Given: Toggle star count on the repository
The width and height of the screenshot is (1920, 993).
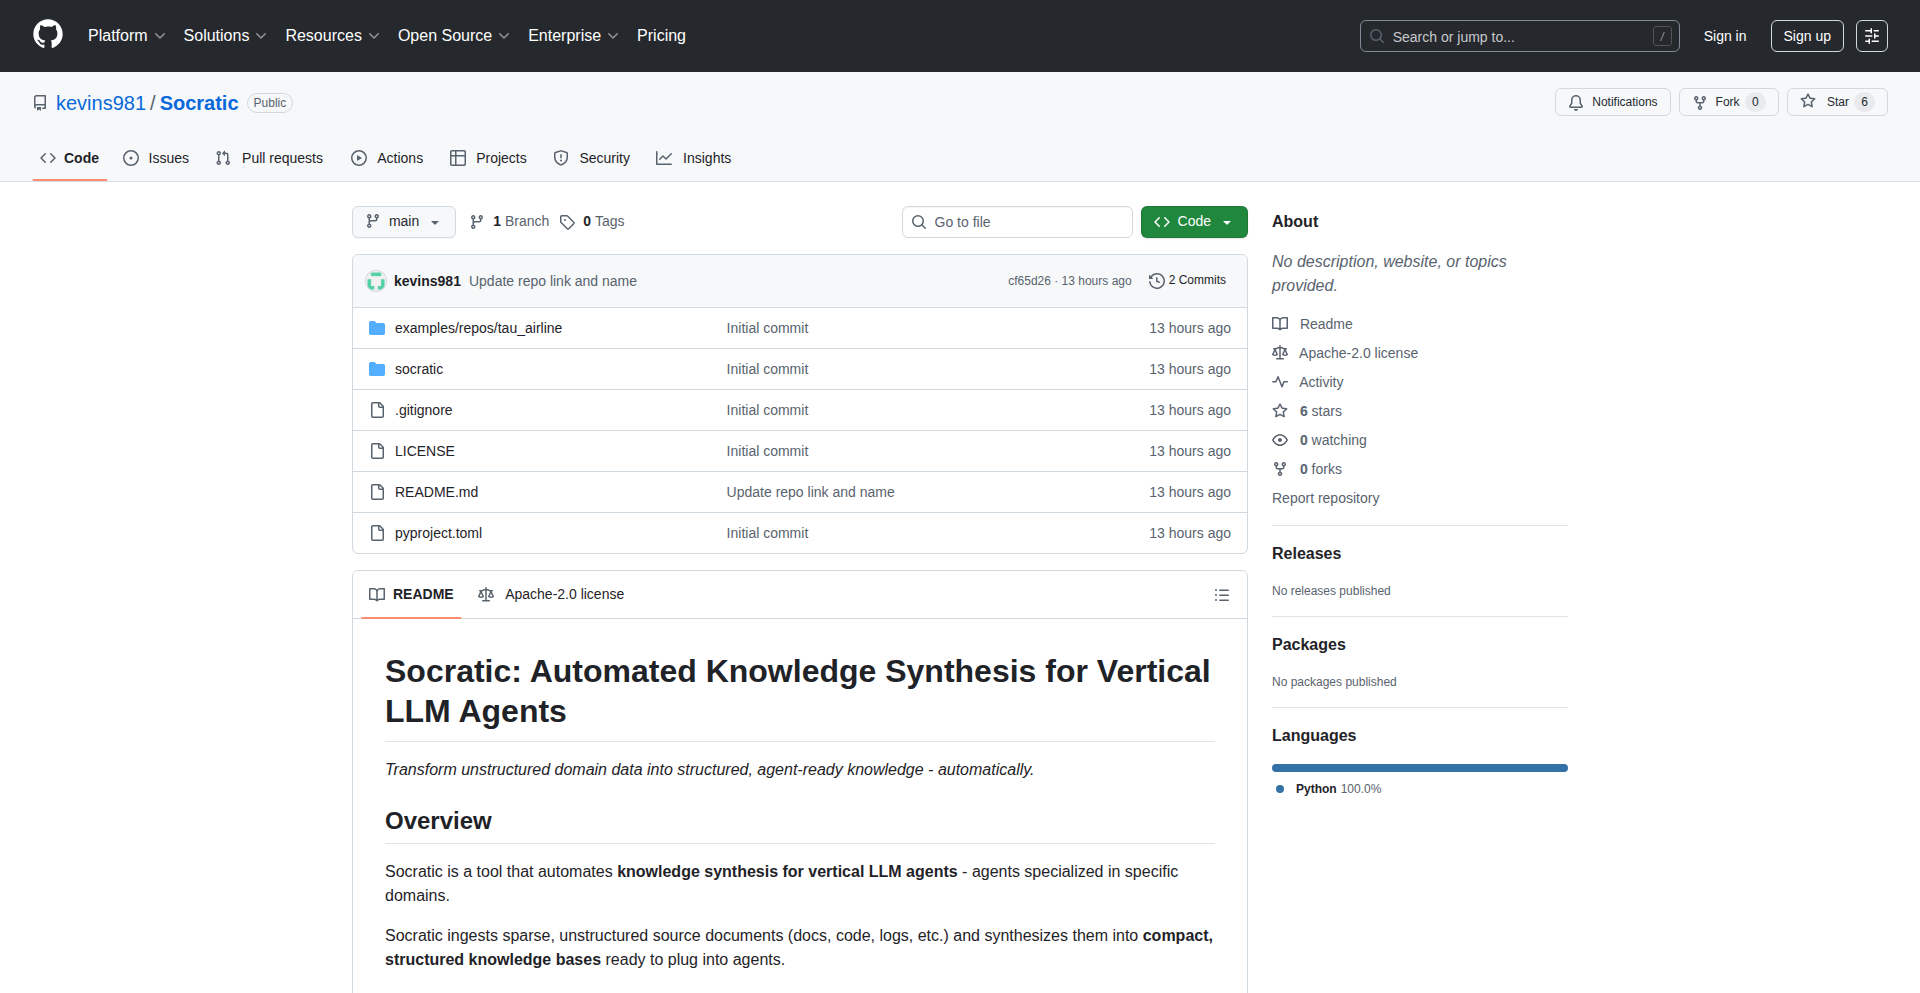Looking at the screenshot, I should pyautogui.click(x=1862, y=102).
